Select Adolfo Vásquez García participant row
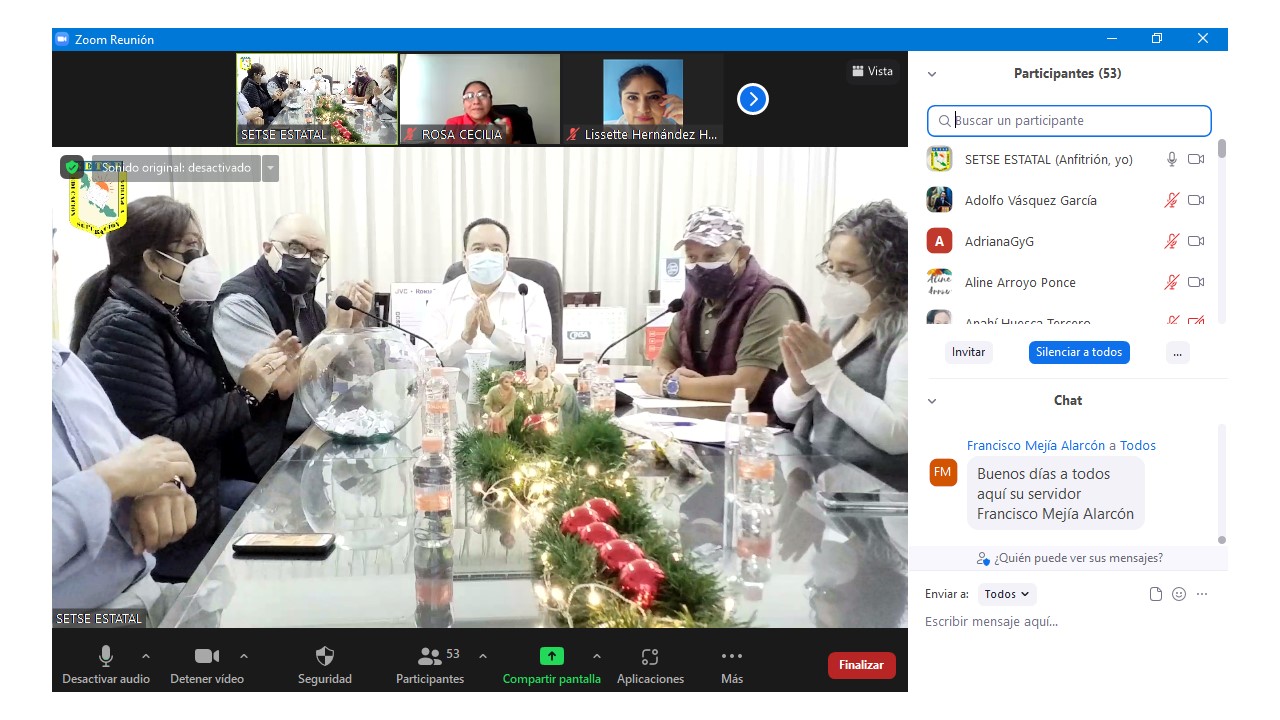This screenshot has width=1280, height=720. [x=1068, y=200]
